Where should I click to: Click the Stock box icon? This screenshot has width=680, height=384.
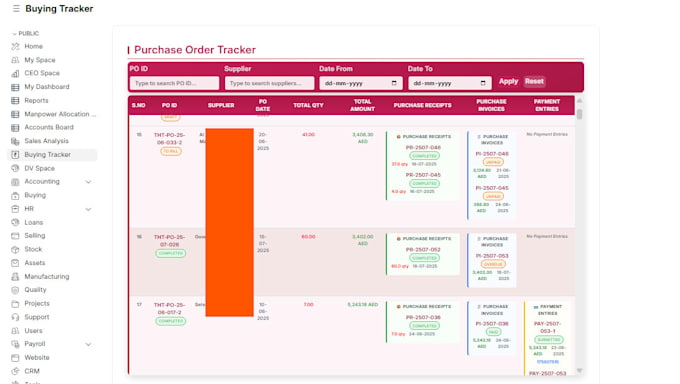[x=15, y=249]
